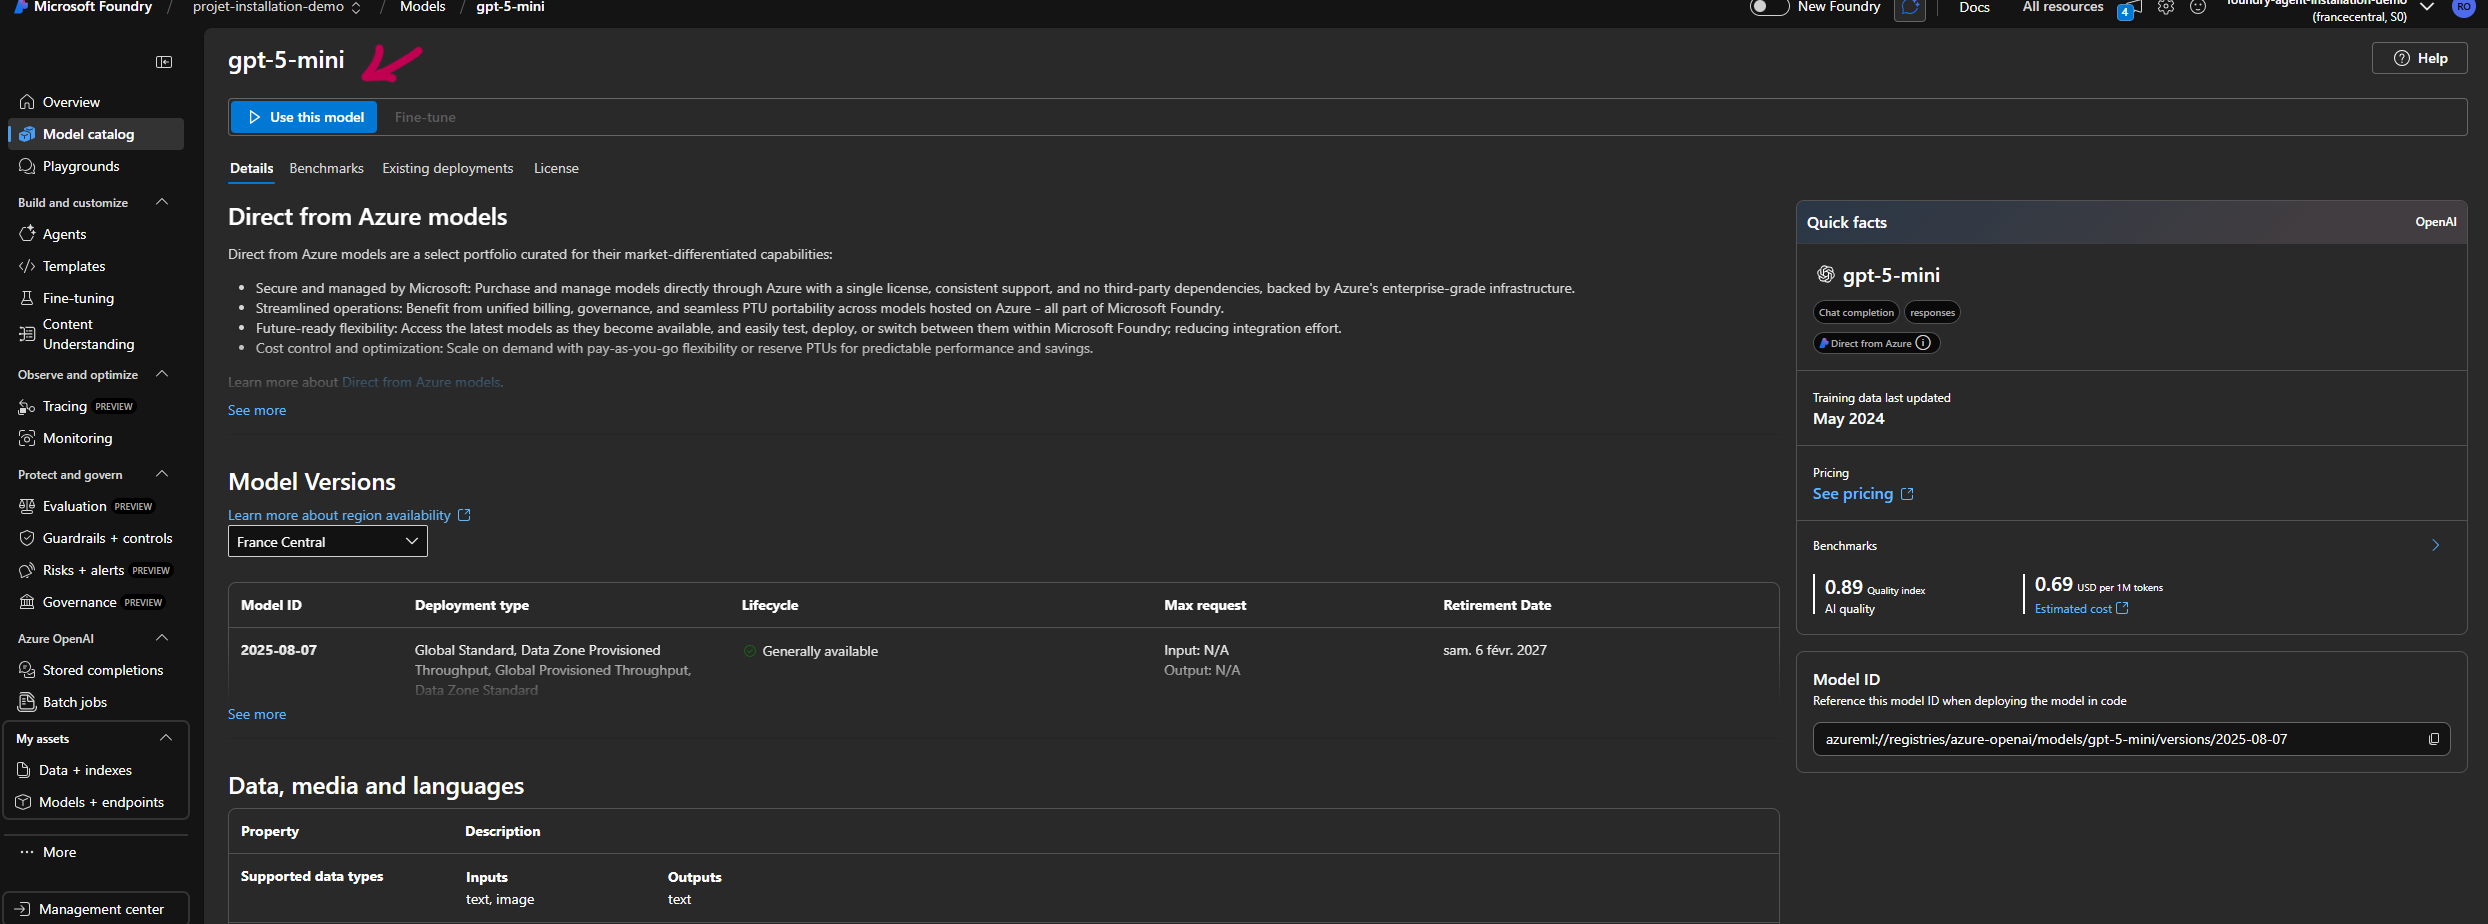The image size is (2488, 924).
Task: Click the Chat completion tag
Action: pyautogui.click(x=1856, y=312)
